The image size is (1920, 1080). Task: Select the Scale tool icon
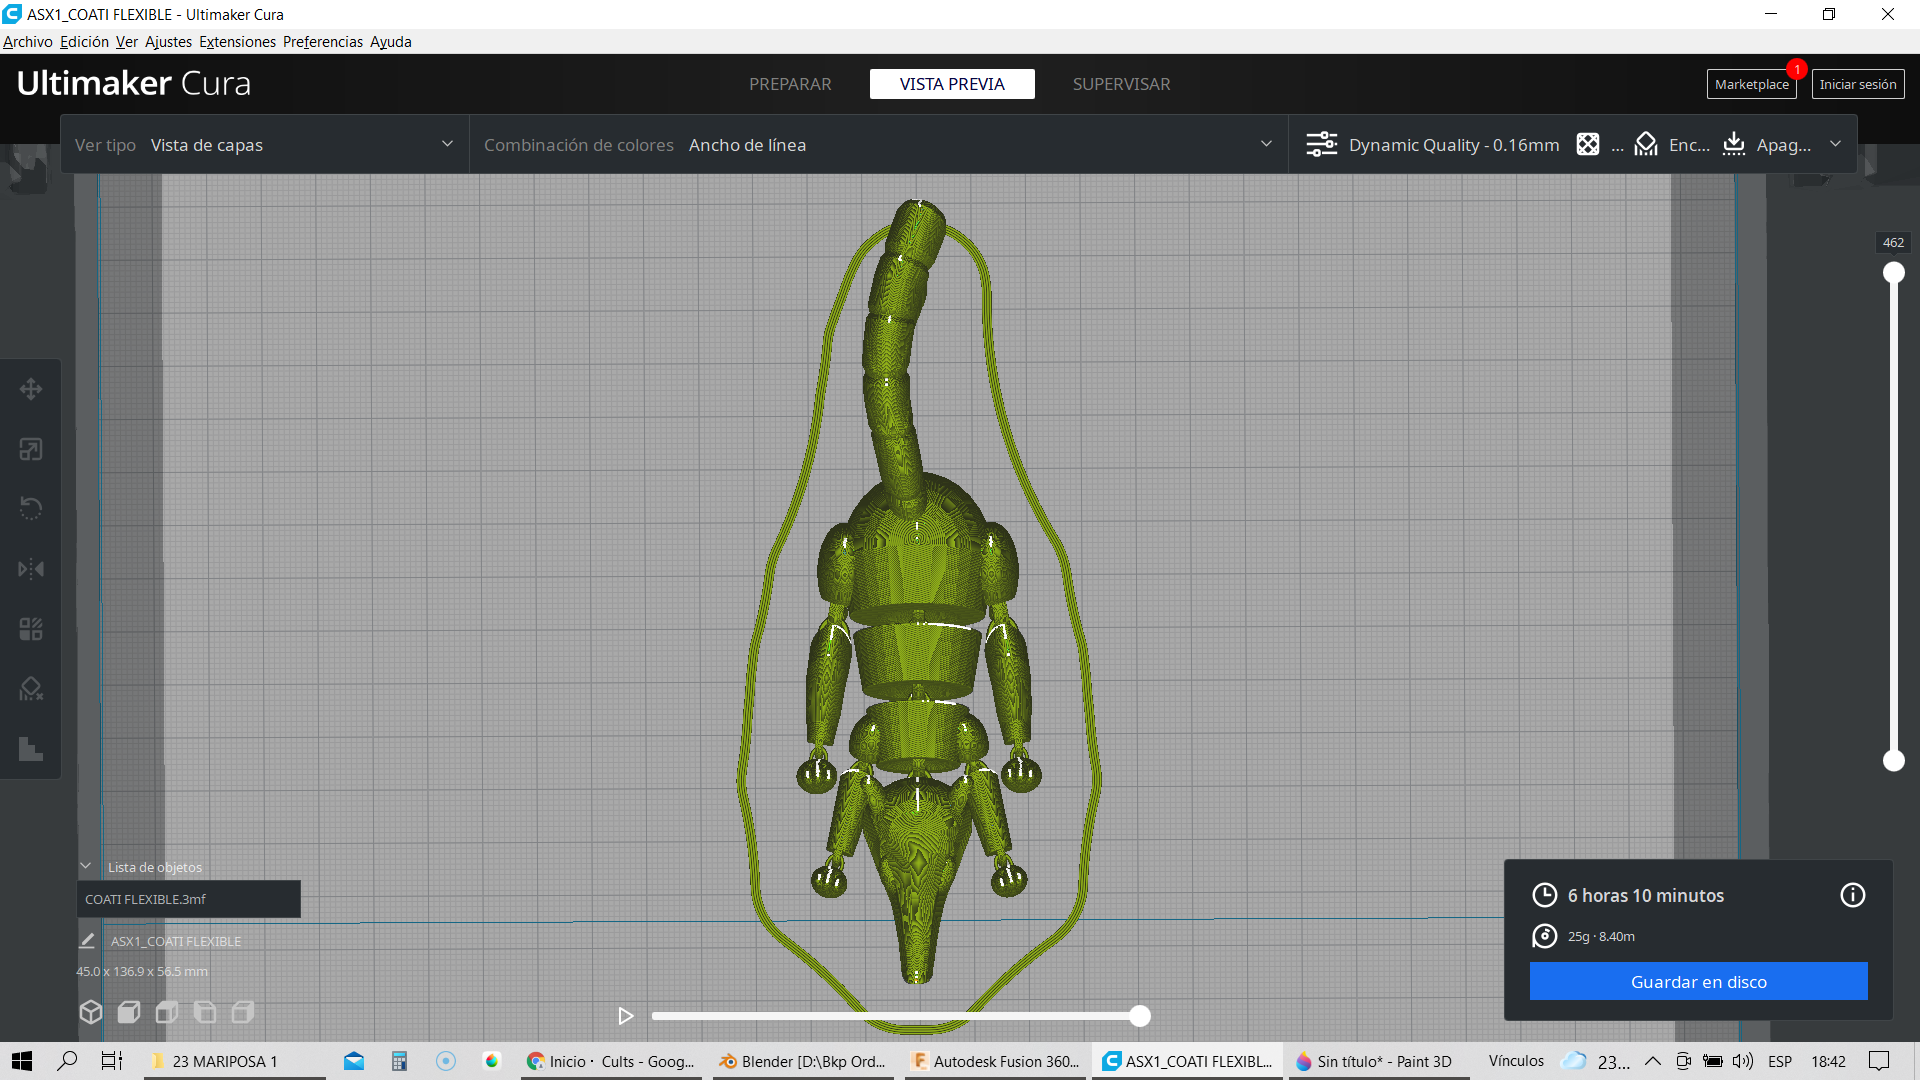tap(31, 449)
